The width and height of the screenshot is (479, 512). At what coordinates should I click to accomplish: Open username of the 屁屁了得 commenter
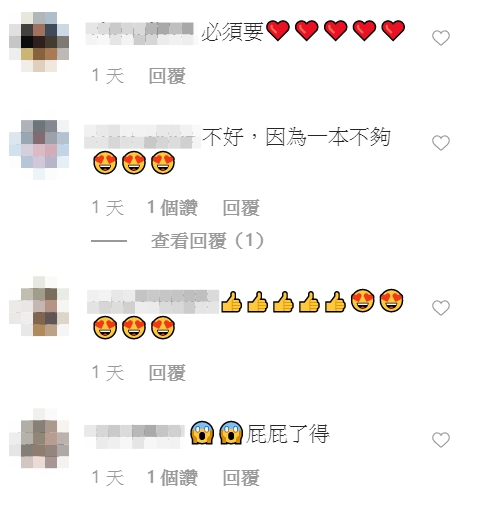point(134,435)
